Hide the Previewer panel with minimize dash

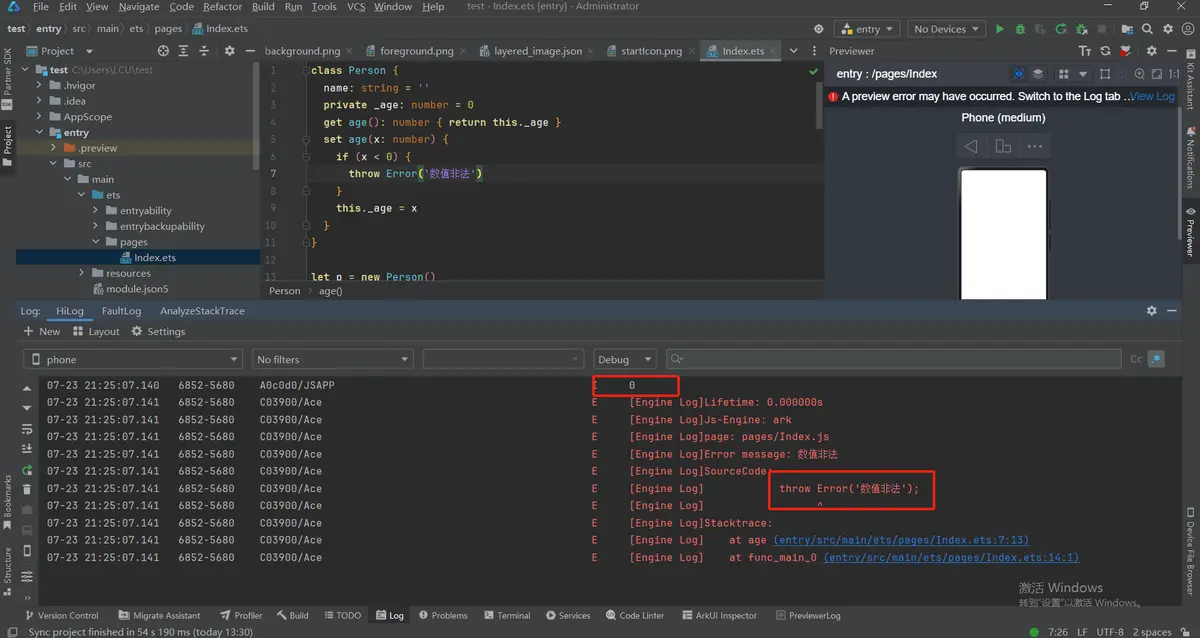(1171, 51)
